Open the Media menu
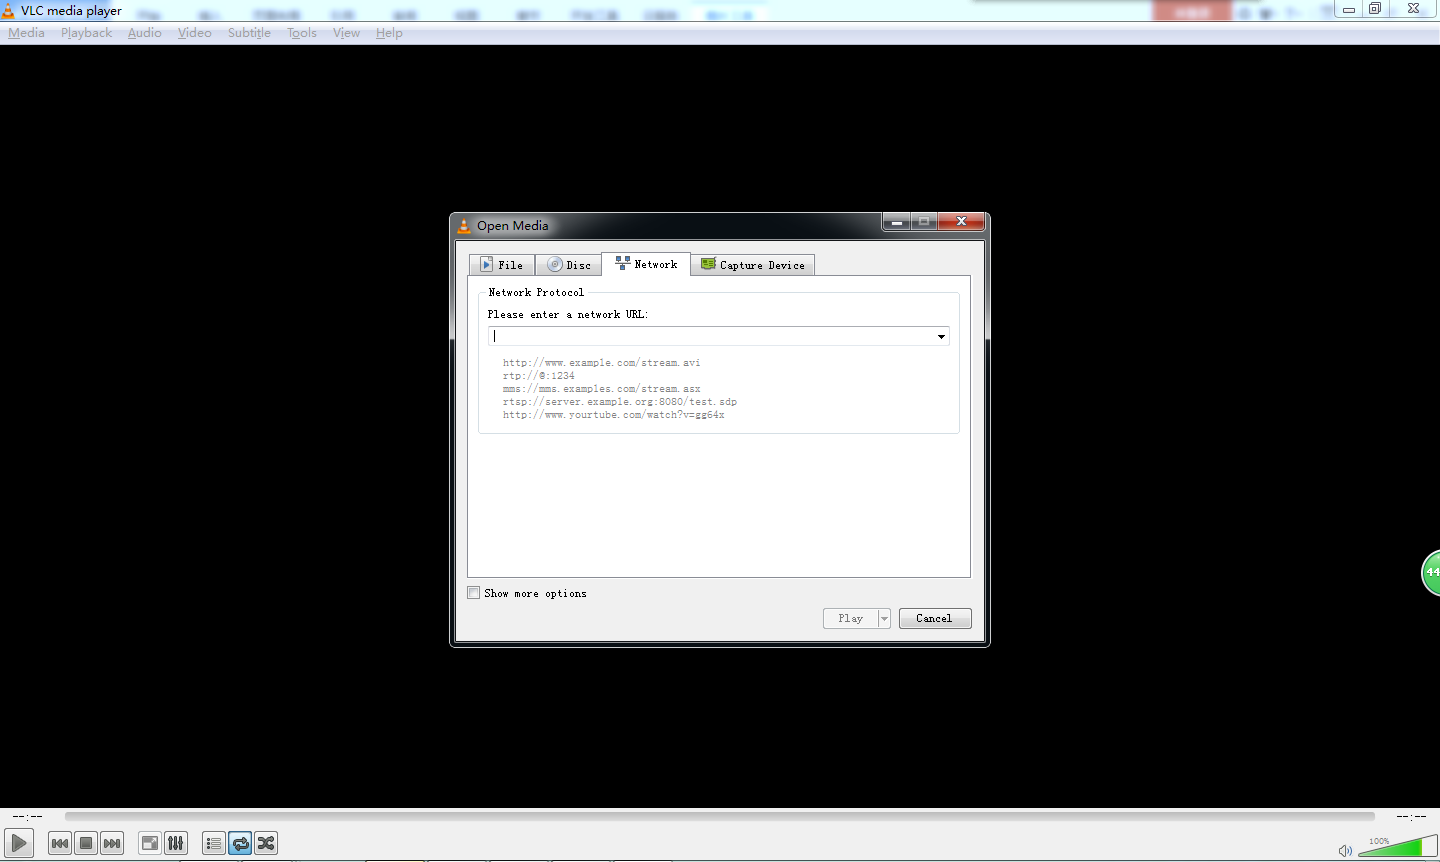 click(26, 33)
